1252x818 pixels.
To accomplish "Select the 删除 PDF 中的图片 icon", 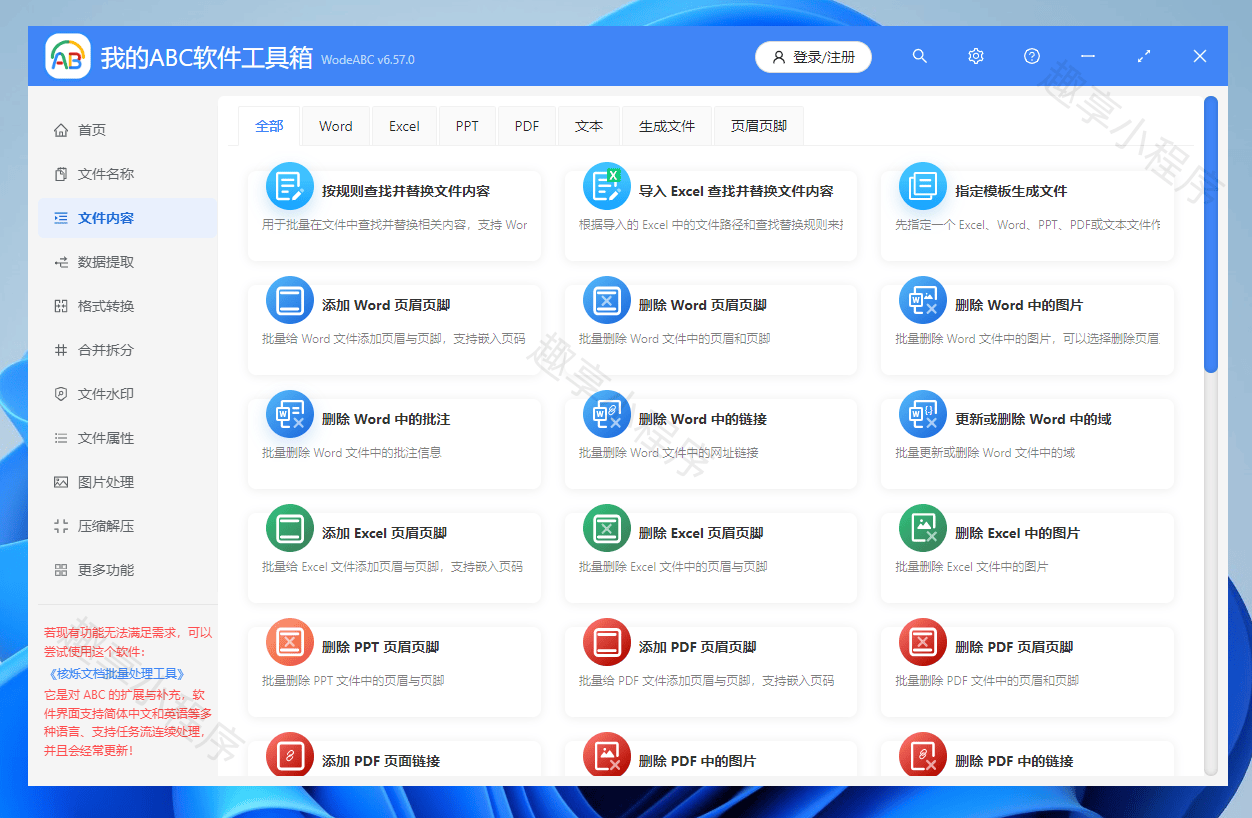I will pos(607,755).
